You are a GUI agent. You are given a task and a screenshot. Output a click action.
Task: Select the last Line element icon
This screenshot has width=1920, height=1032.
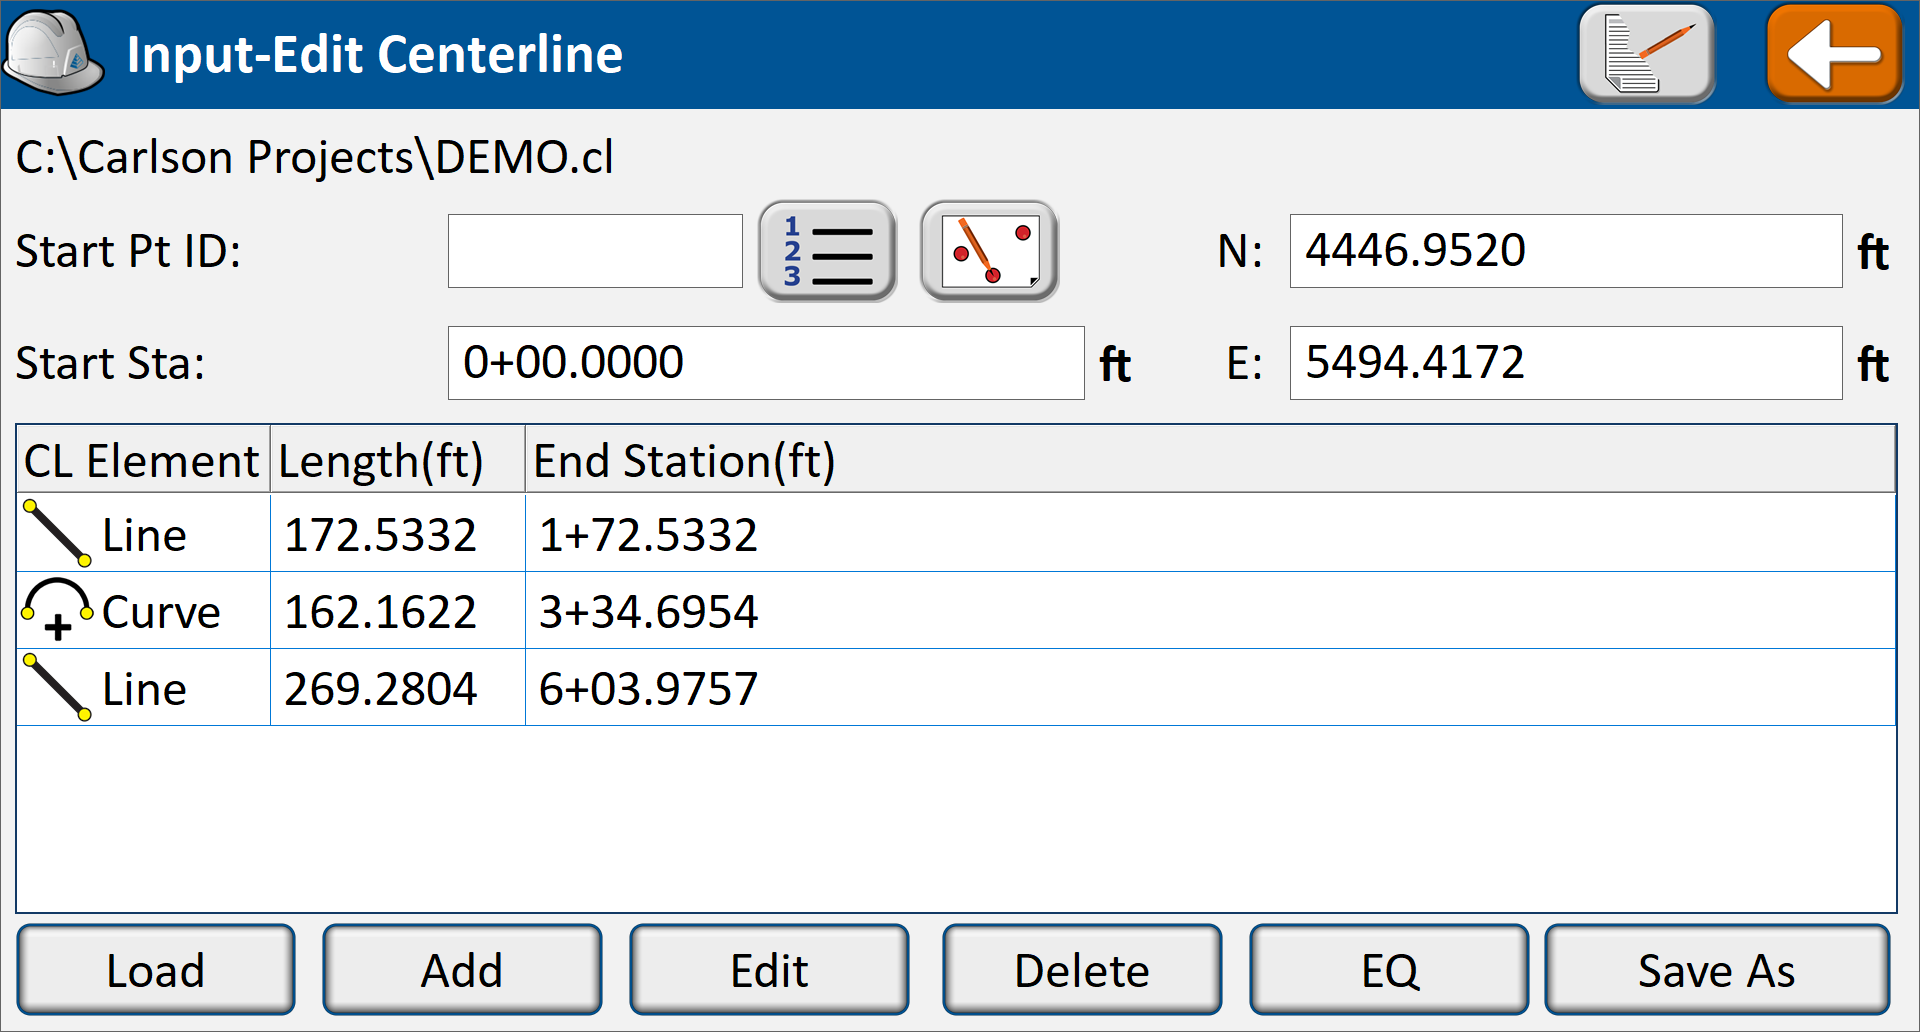point(57,687)
